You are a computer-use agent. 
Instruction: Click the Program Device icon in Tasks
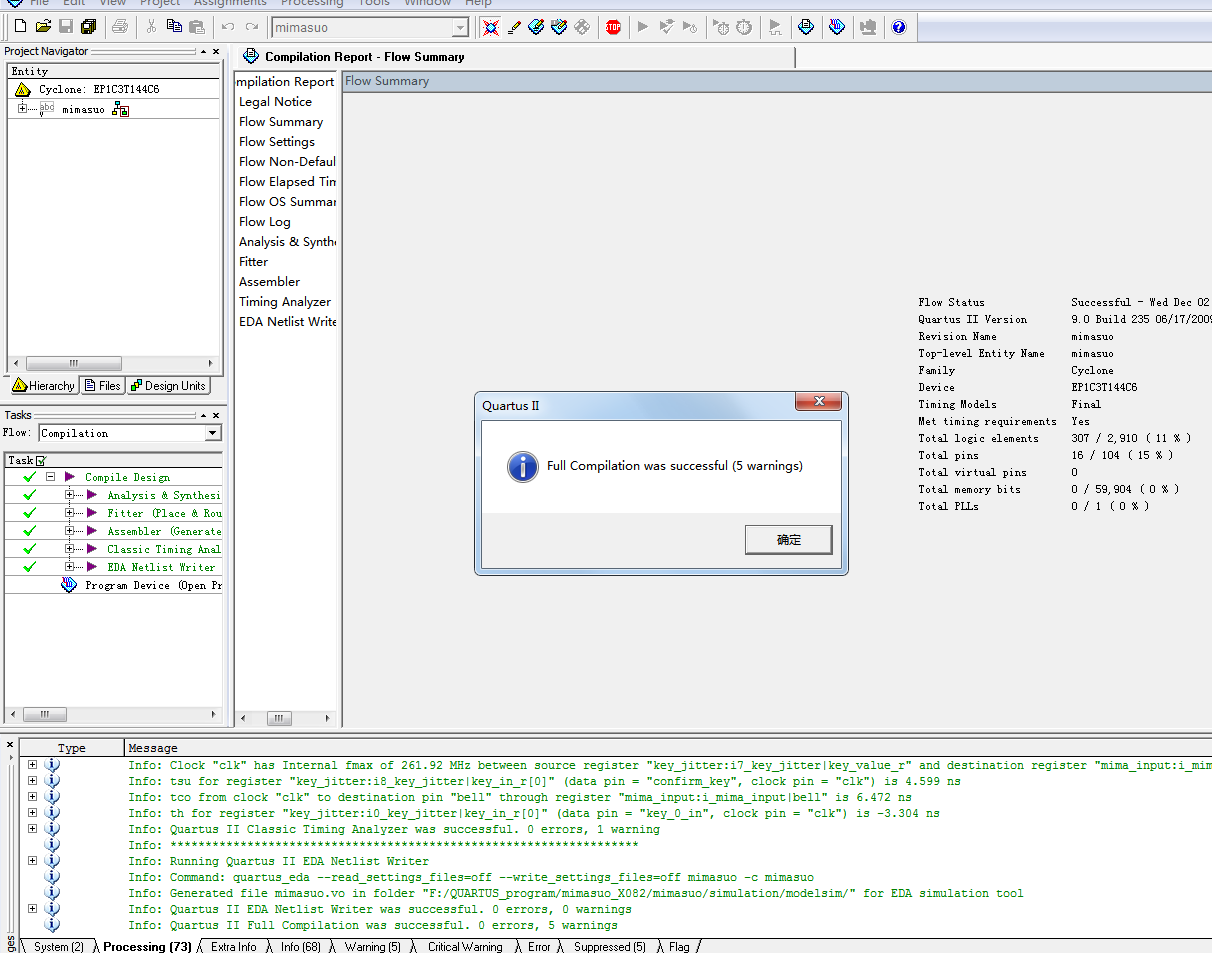click(x=69, y=585)
